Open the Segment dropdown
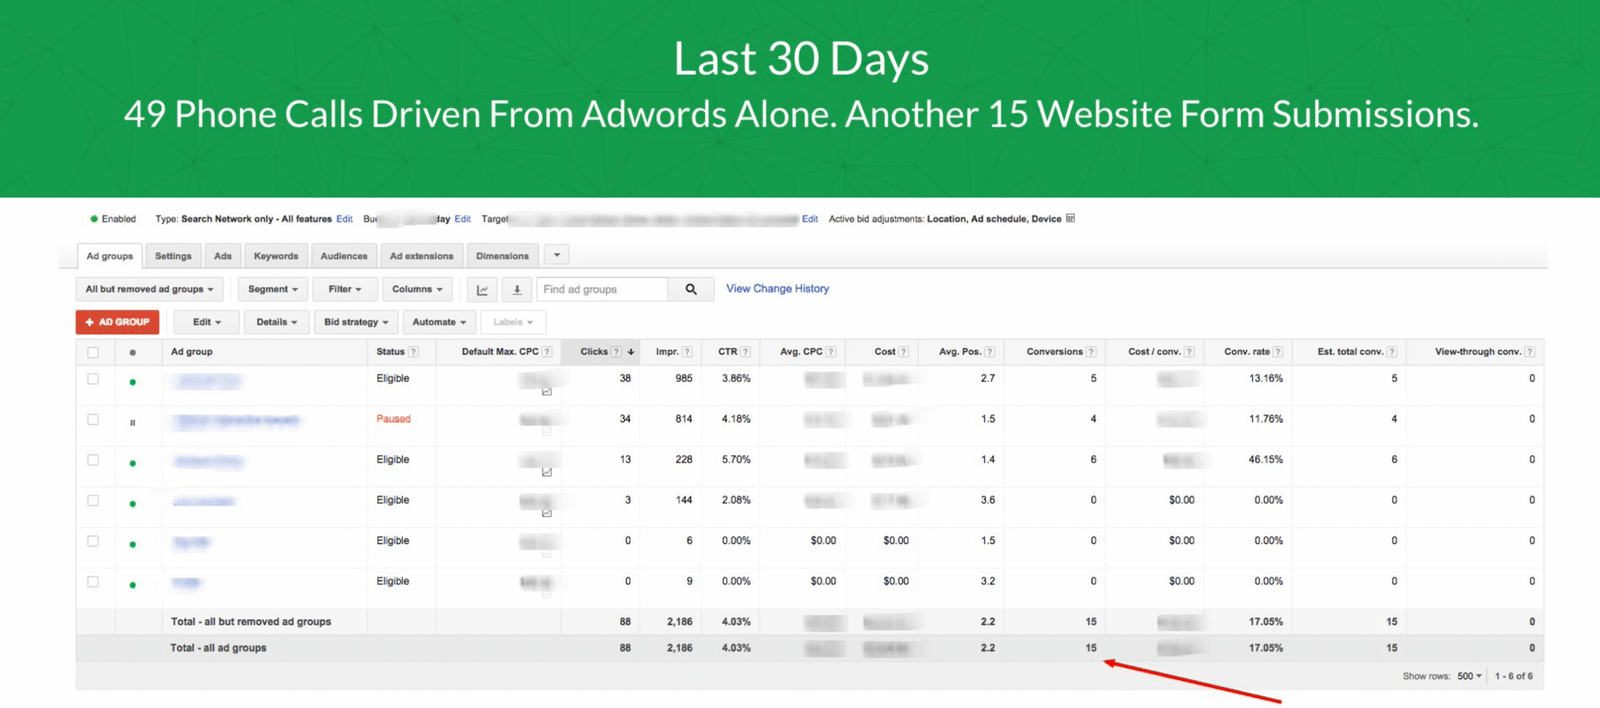Viewport: 1600px width, 708px height. [x=273, y=290]
